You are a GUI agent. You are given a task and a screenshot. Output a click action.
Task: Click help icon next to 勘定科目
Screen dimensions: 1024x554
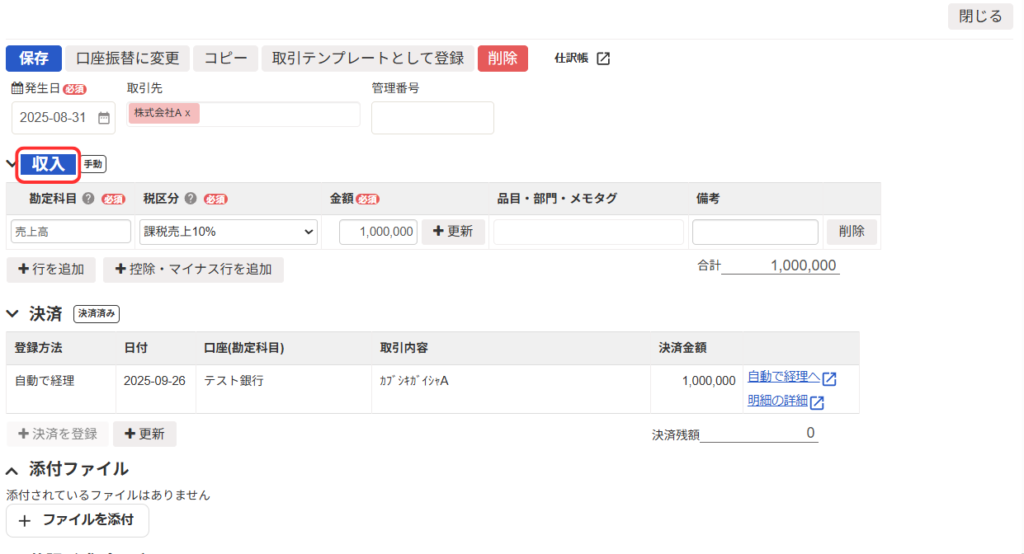(88, 199)
